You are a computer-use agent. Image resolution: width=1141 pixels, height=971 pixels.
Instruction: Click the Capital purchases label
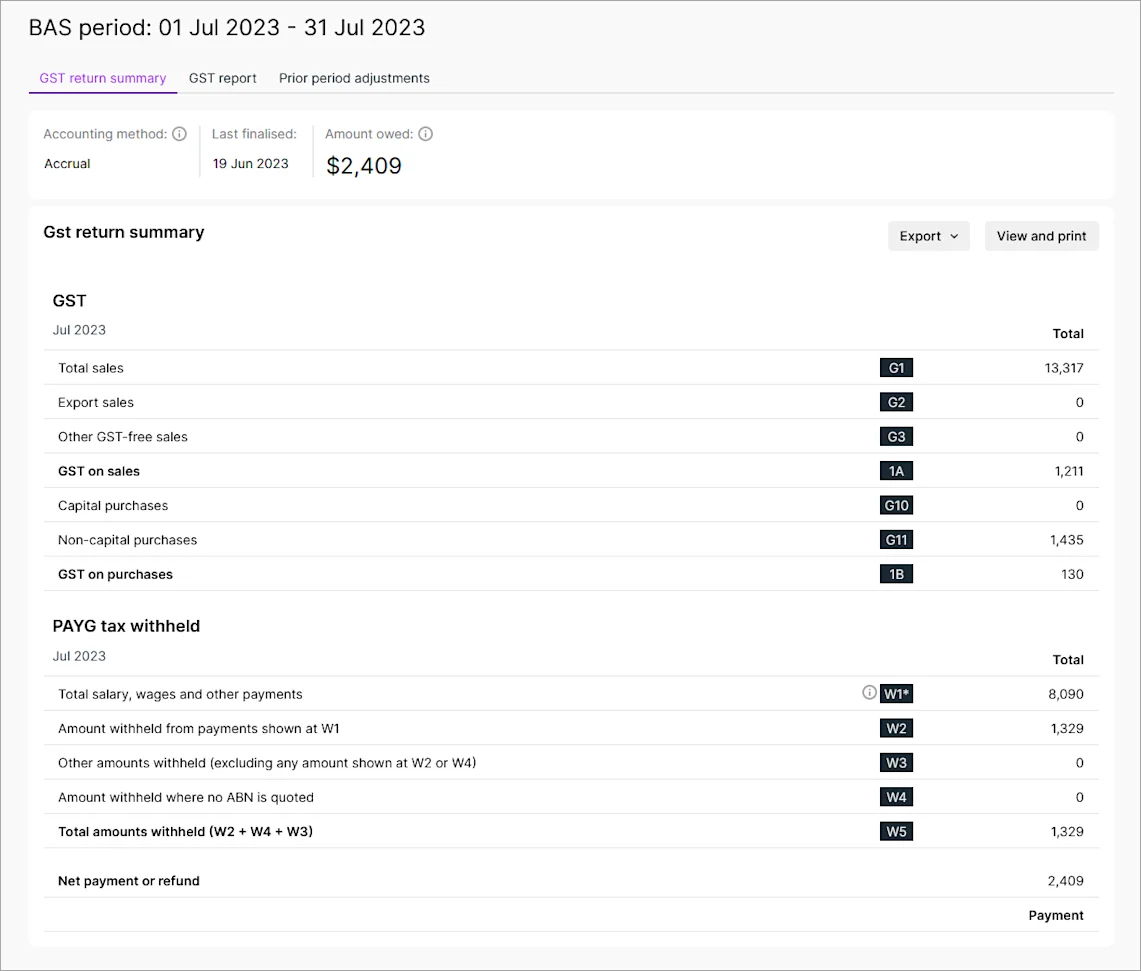(113, 506)
